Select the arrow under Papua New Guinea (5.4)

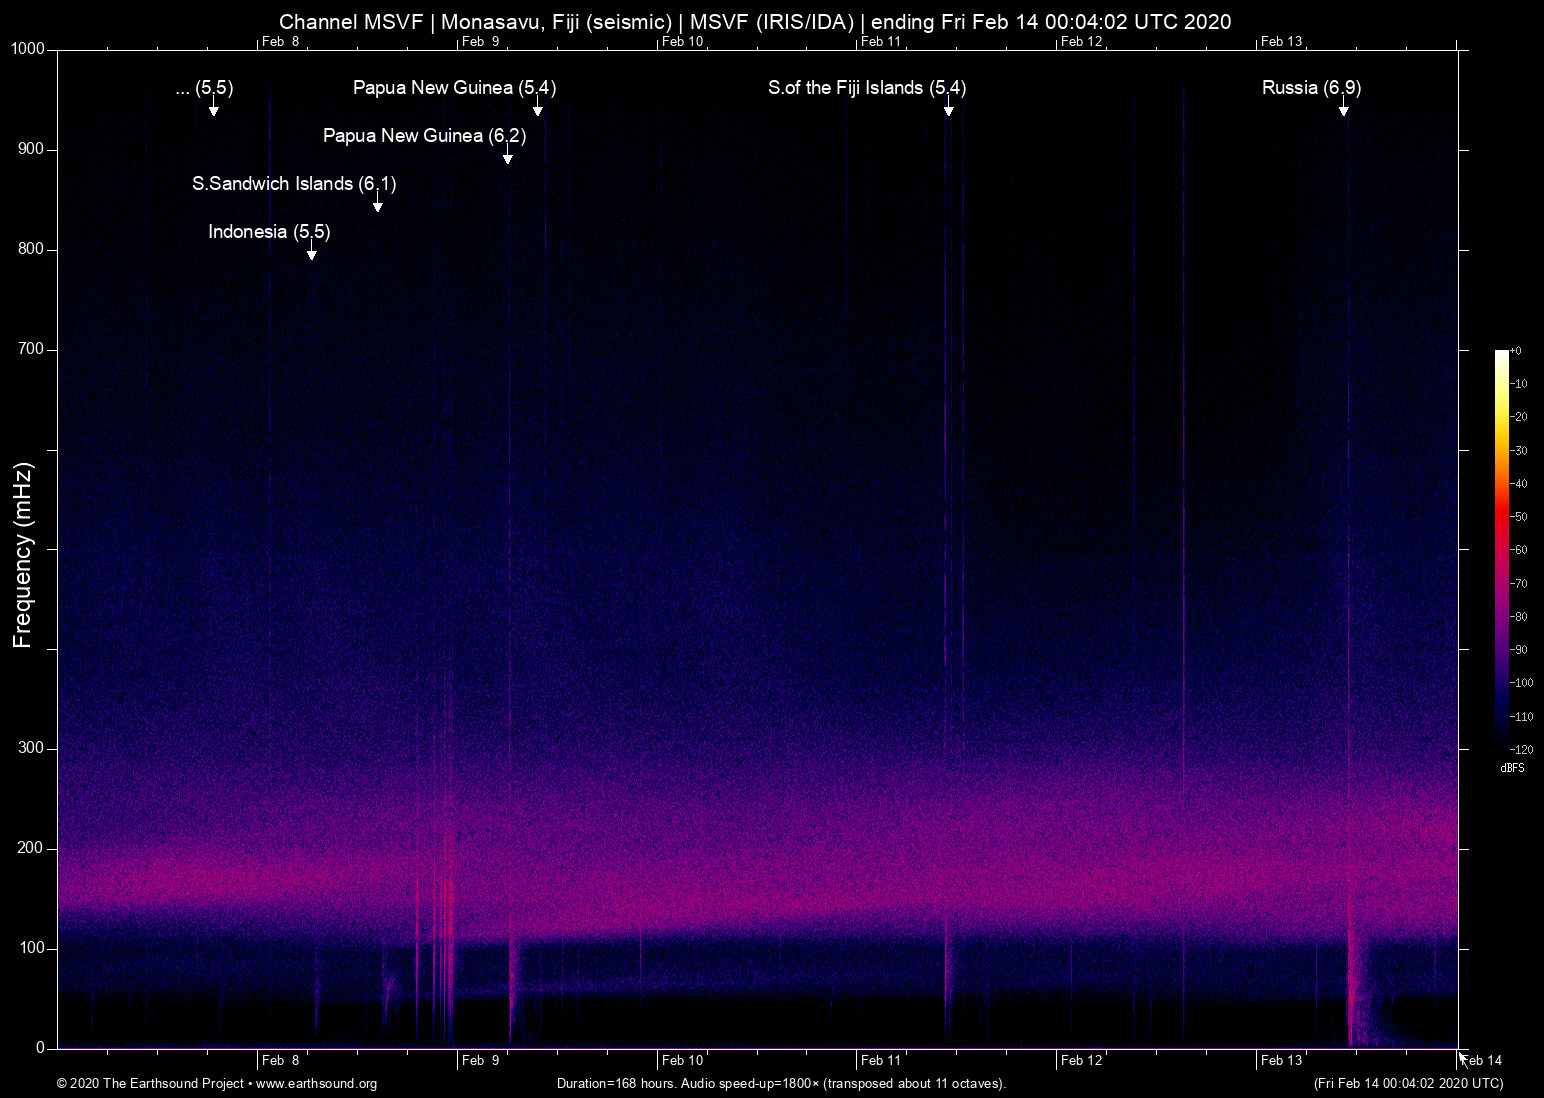(x=537, y=110)
